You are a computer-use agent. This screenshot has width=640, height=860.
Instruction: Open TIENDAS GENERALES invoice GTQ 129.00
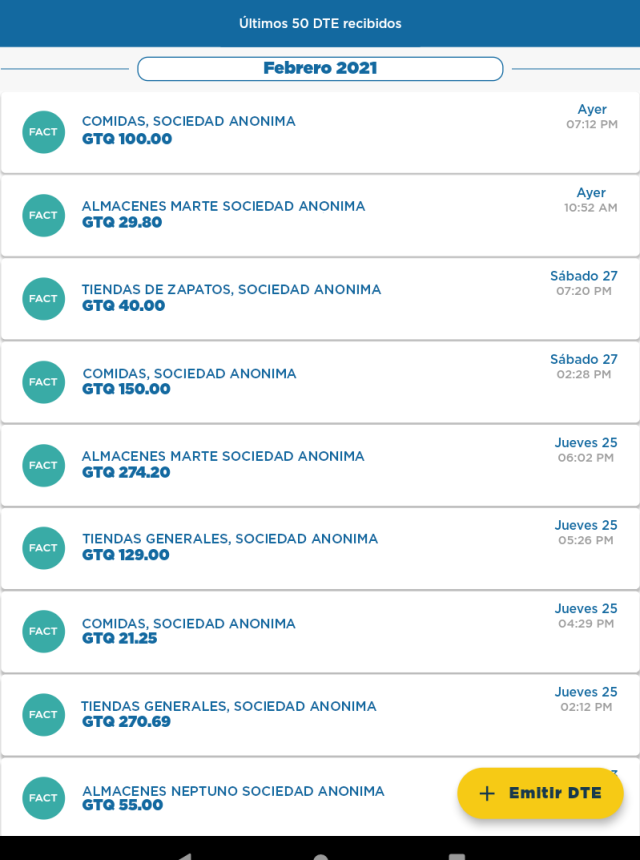[x=320, y=548]
